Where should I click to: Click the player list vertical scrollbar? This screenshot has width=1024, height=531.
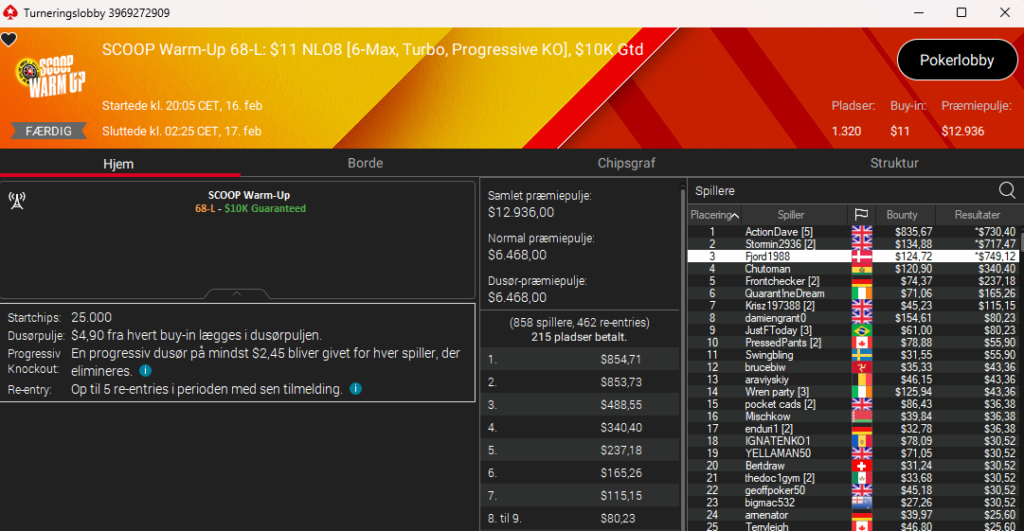click(1019, 380)
